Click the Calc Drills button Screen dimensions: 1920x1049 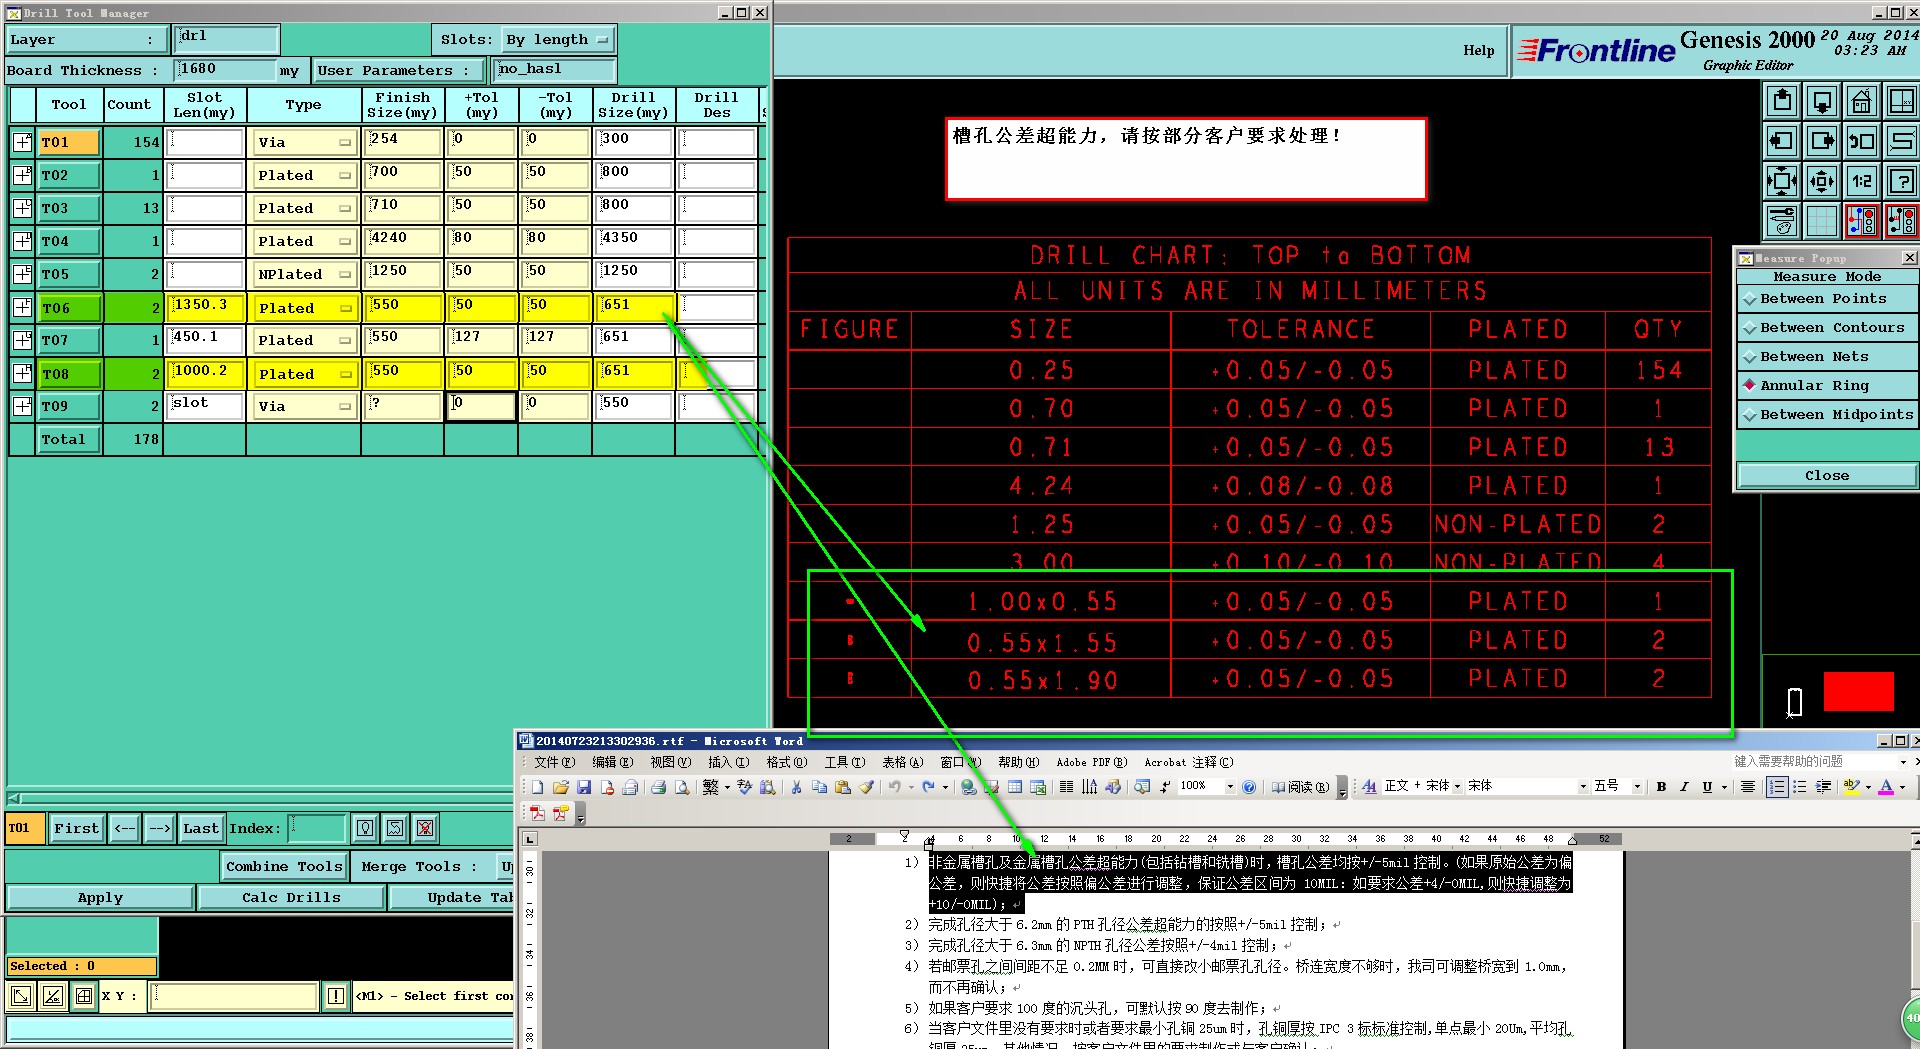click(291, 898)
